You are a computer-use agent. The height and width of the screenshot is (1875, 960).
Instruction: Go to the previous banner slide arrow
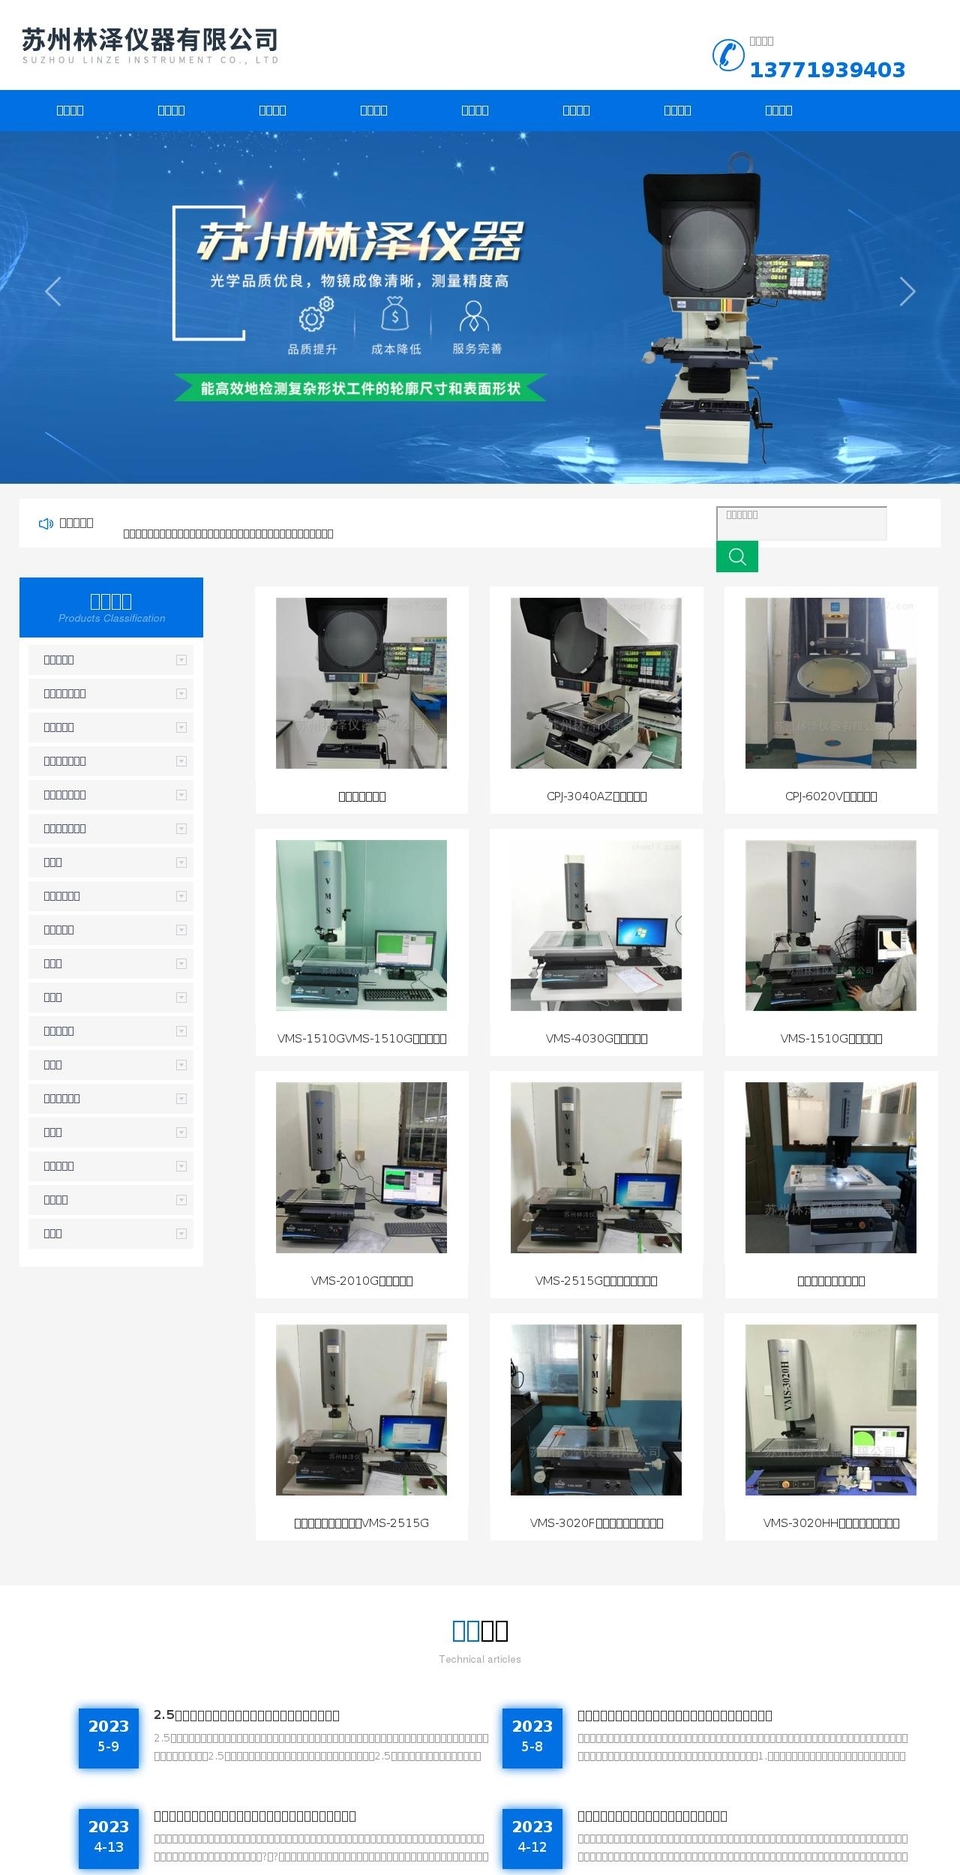coord(54,291)
